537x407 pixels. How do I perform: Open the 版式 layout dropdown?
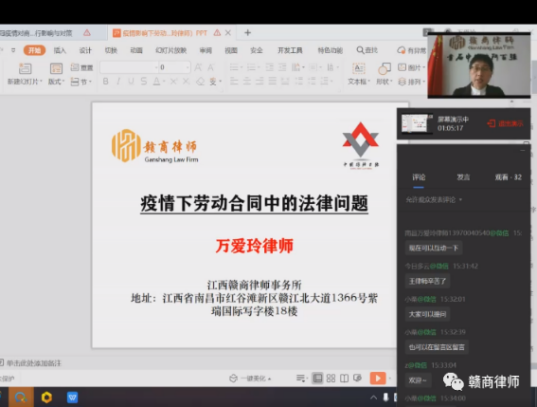tap(56, 74)
